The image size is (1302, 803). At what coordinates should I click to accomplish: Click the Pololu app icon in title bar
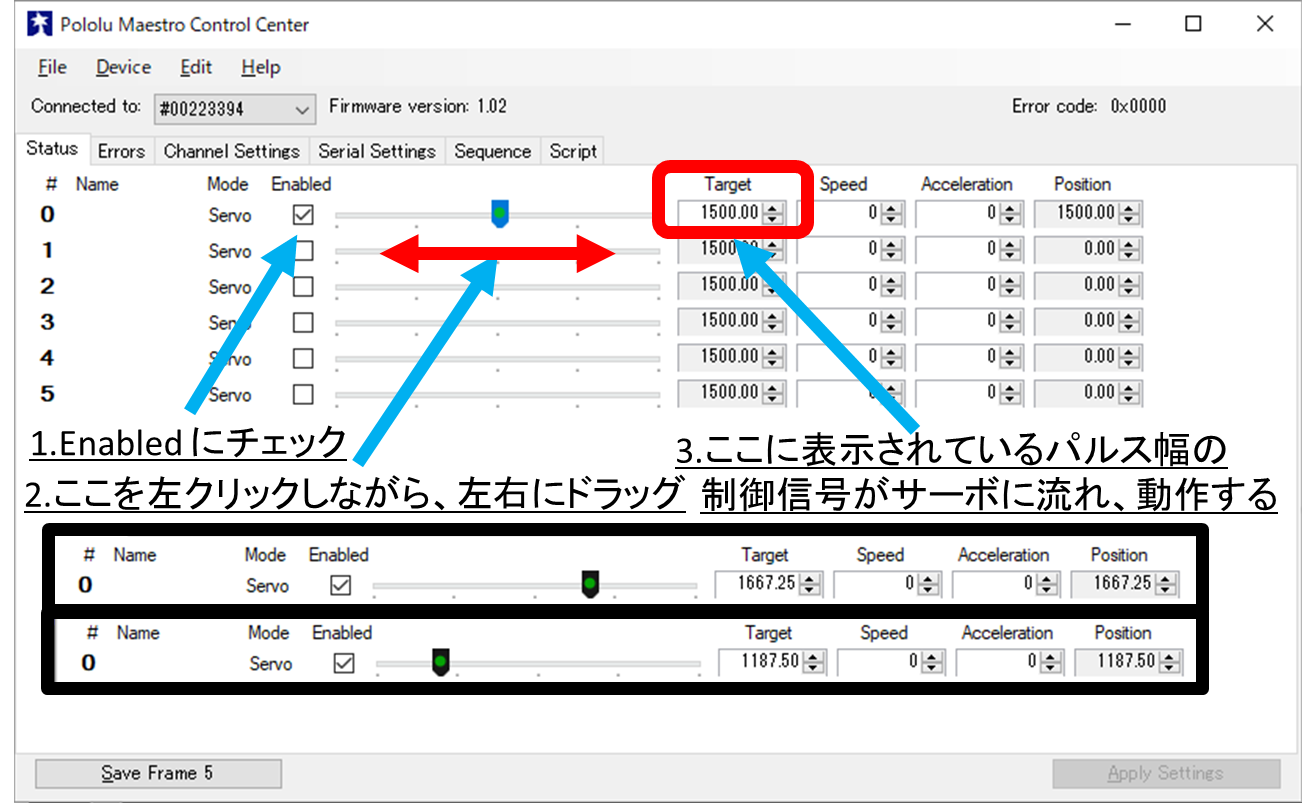(39, 24)
